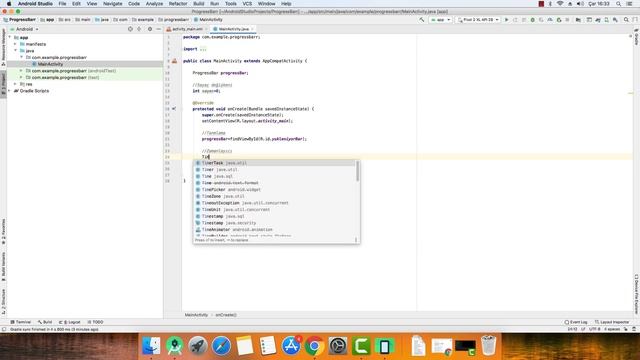Open the Build Variants side tab
Image resolution: width=640 pixels, height=360 pixels.
tap(3, 266)
